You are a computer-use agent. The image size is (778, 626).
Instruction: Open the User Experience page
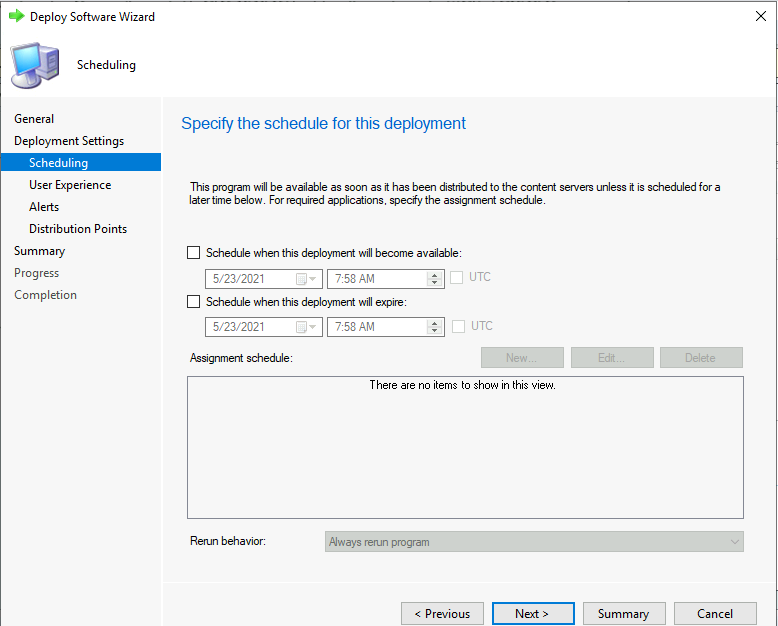tap(70, 185)
